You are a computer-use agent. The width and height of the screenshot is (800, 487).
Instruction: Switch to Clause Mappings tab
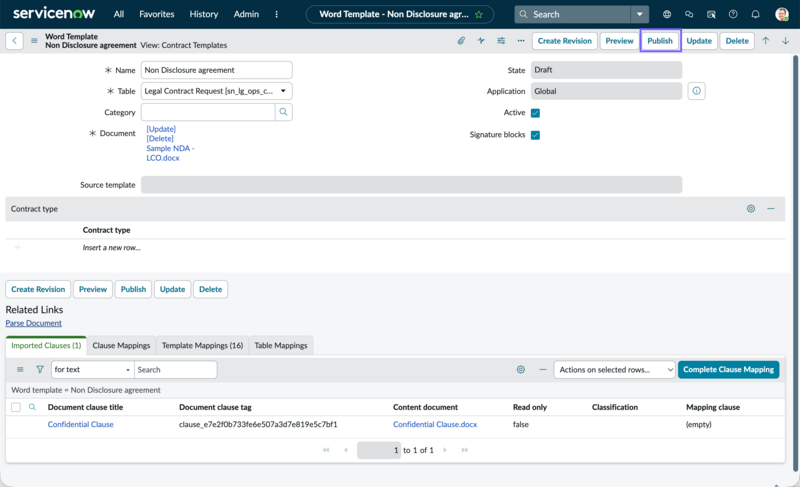(121, 345)
